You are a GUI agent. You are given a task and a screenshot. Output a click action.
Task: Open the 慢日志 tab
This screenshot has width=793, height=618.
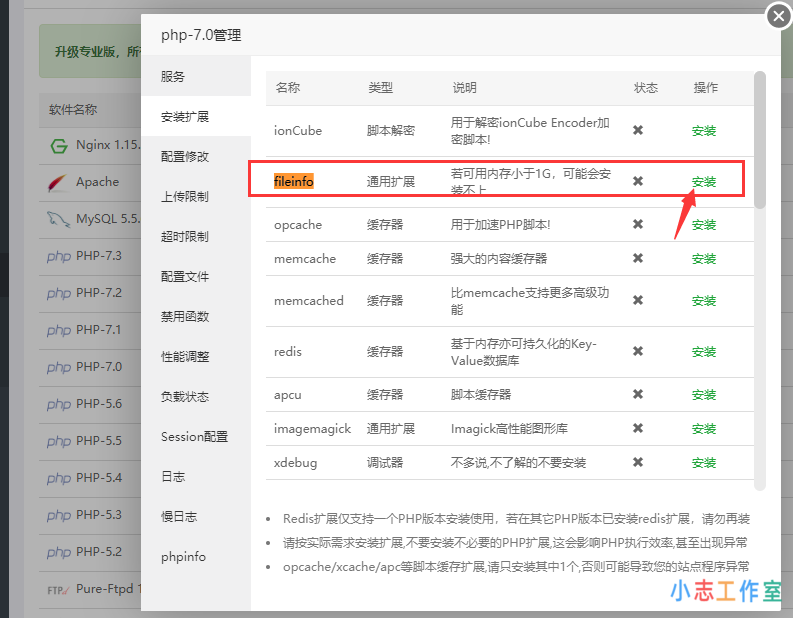click(x=196, y=516)
